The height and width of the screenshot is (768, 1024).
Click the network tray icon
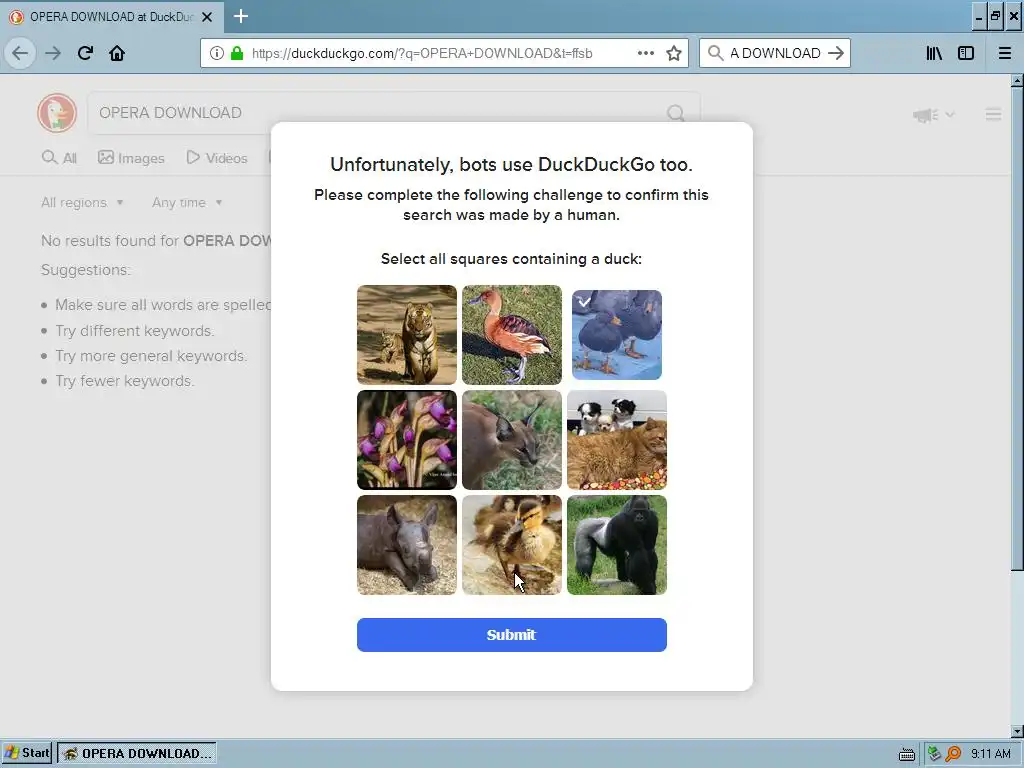pyautogui.click(x=934, y=754)
